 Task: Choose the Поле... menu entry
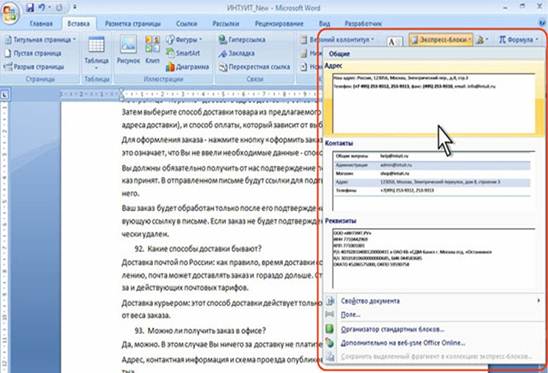(x=433, y=315)
